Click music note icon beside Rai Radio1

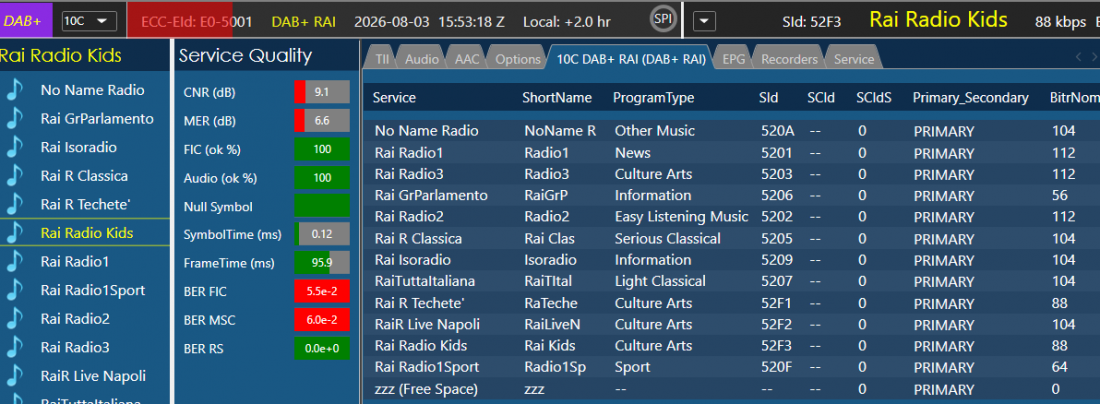pos(15,262)
